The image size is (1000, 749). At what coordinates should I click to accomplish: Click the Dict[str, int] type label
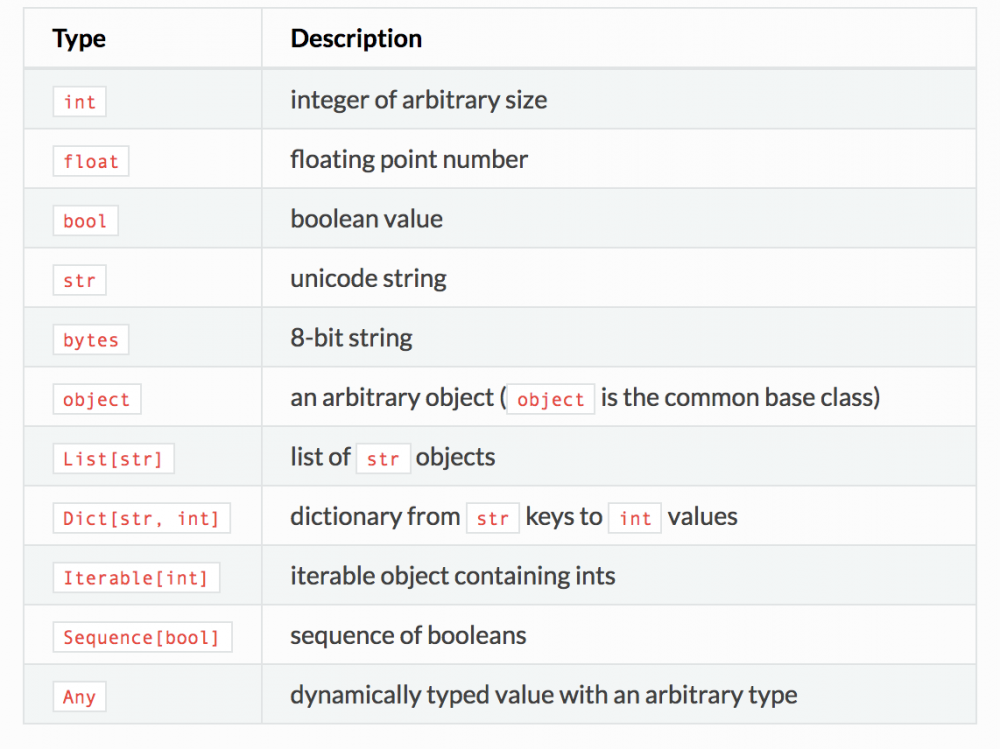click(141, 519)
